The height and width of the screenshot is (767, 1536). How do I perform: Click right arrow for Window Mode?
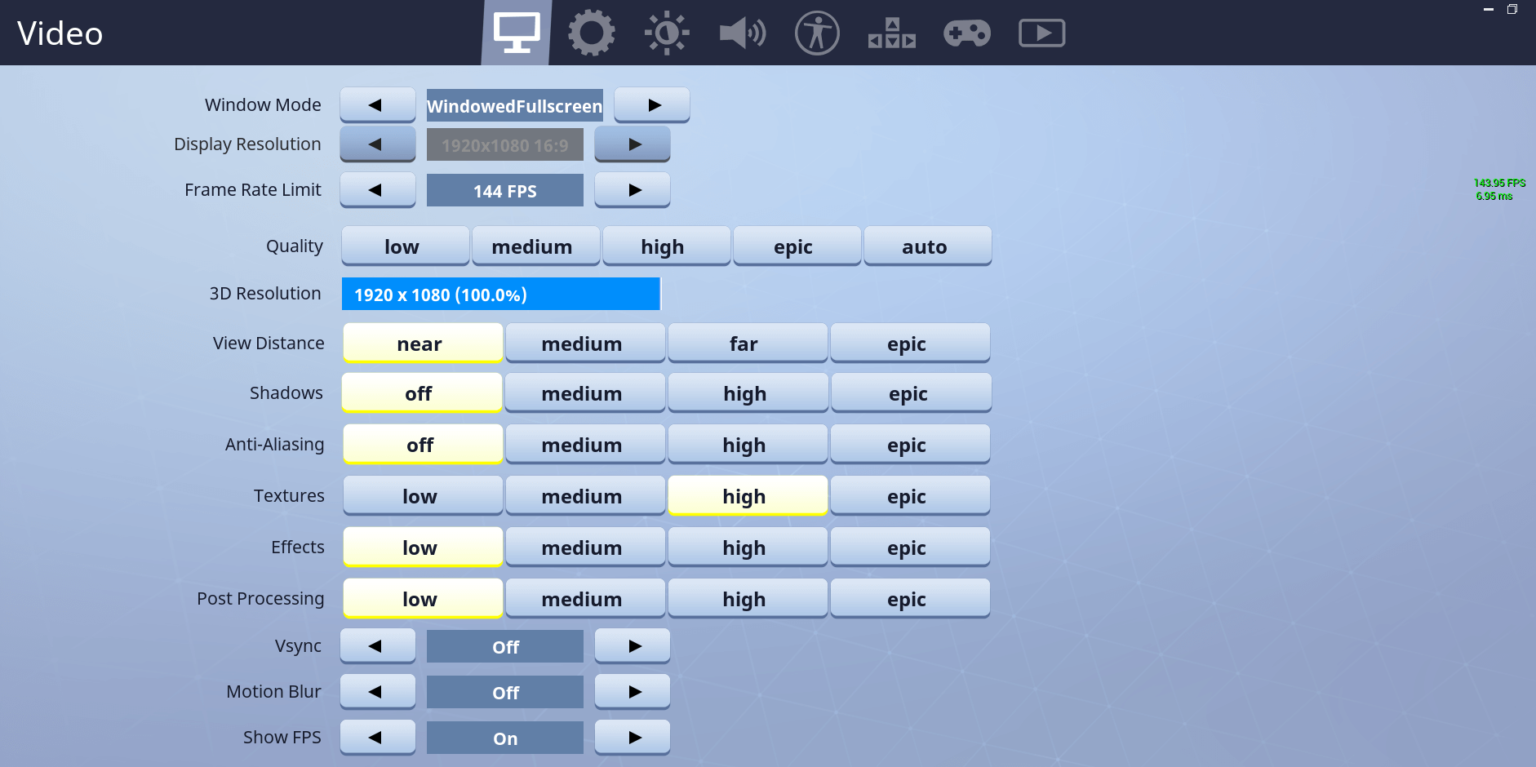652,105
